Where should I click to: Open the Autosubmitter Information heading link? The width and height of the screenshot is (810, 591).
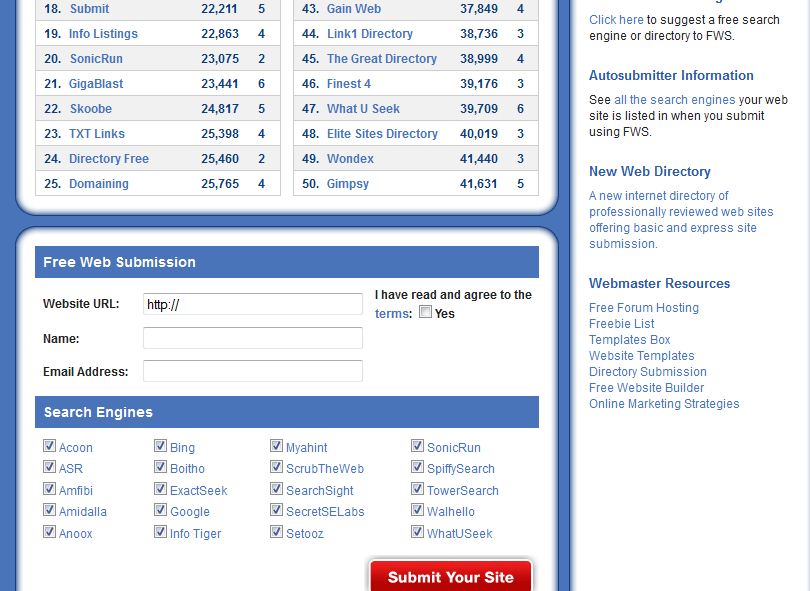pyautogui.click(x=671, y=75)
